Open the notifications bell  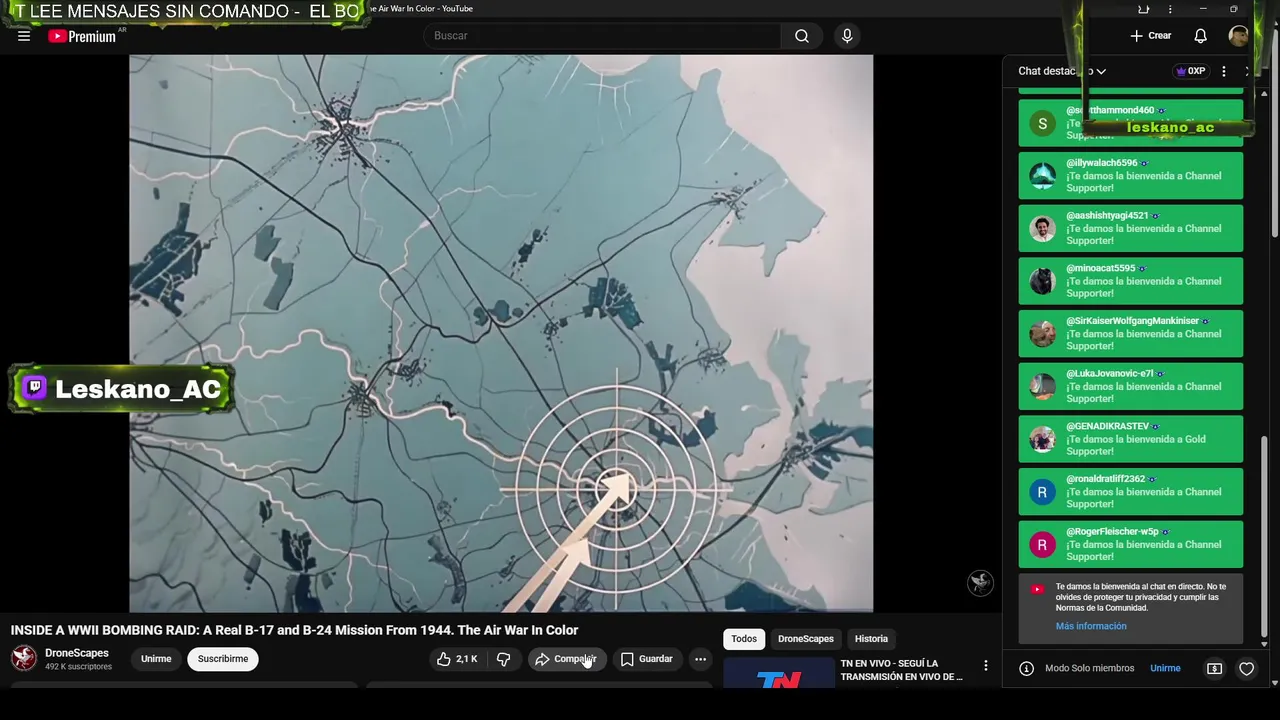click(x=1200, y=36)
